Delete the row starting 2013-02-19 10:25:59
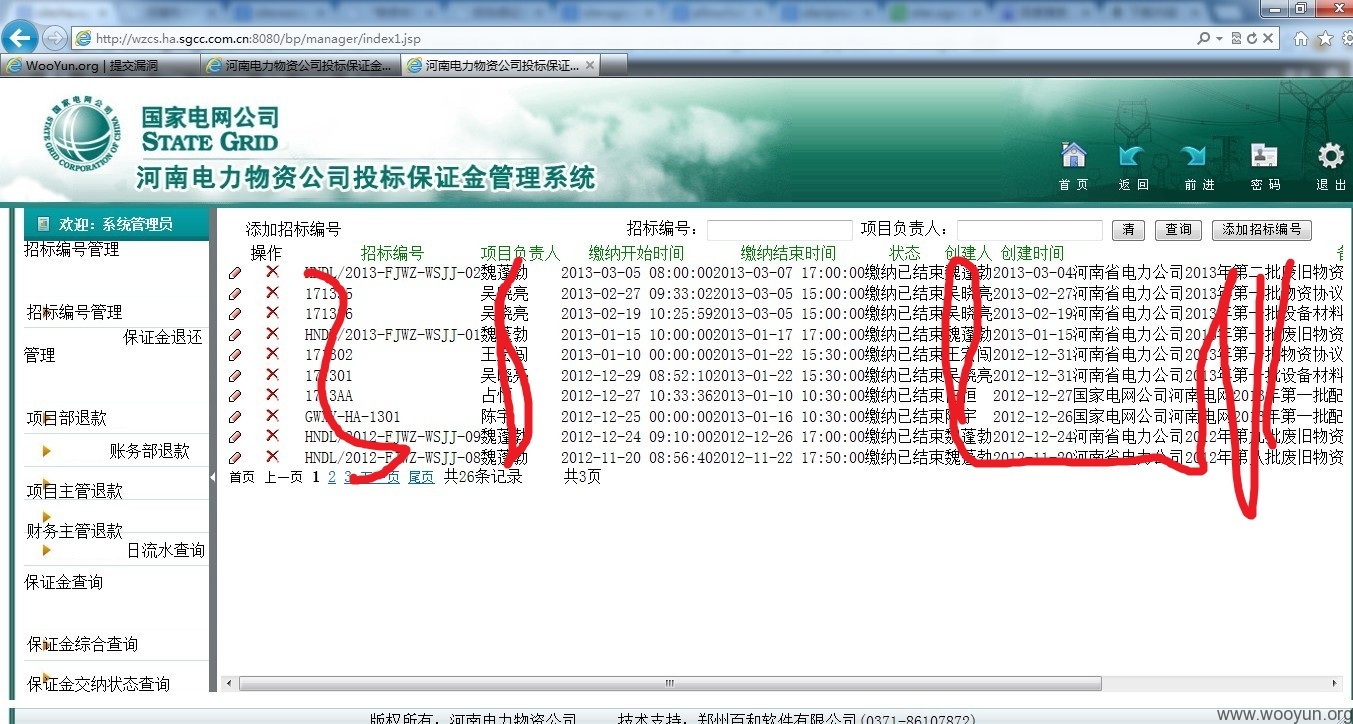 pos(272,313)
